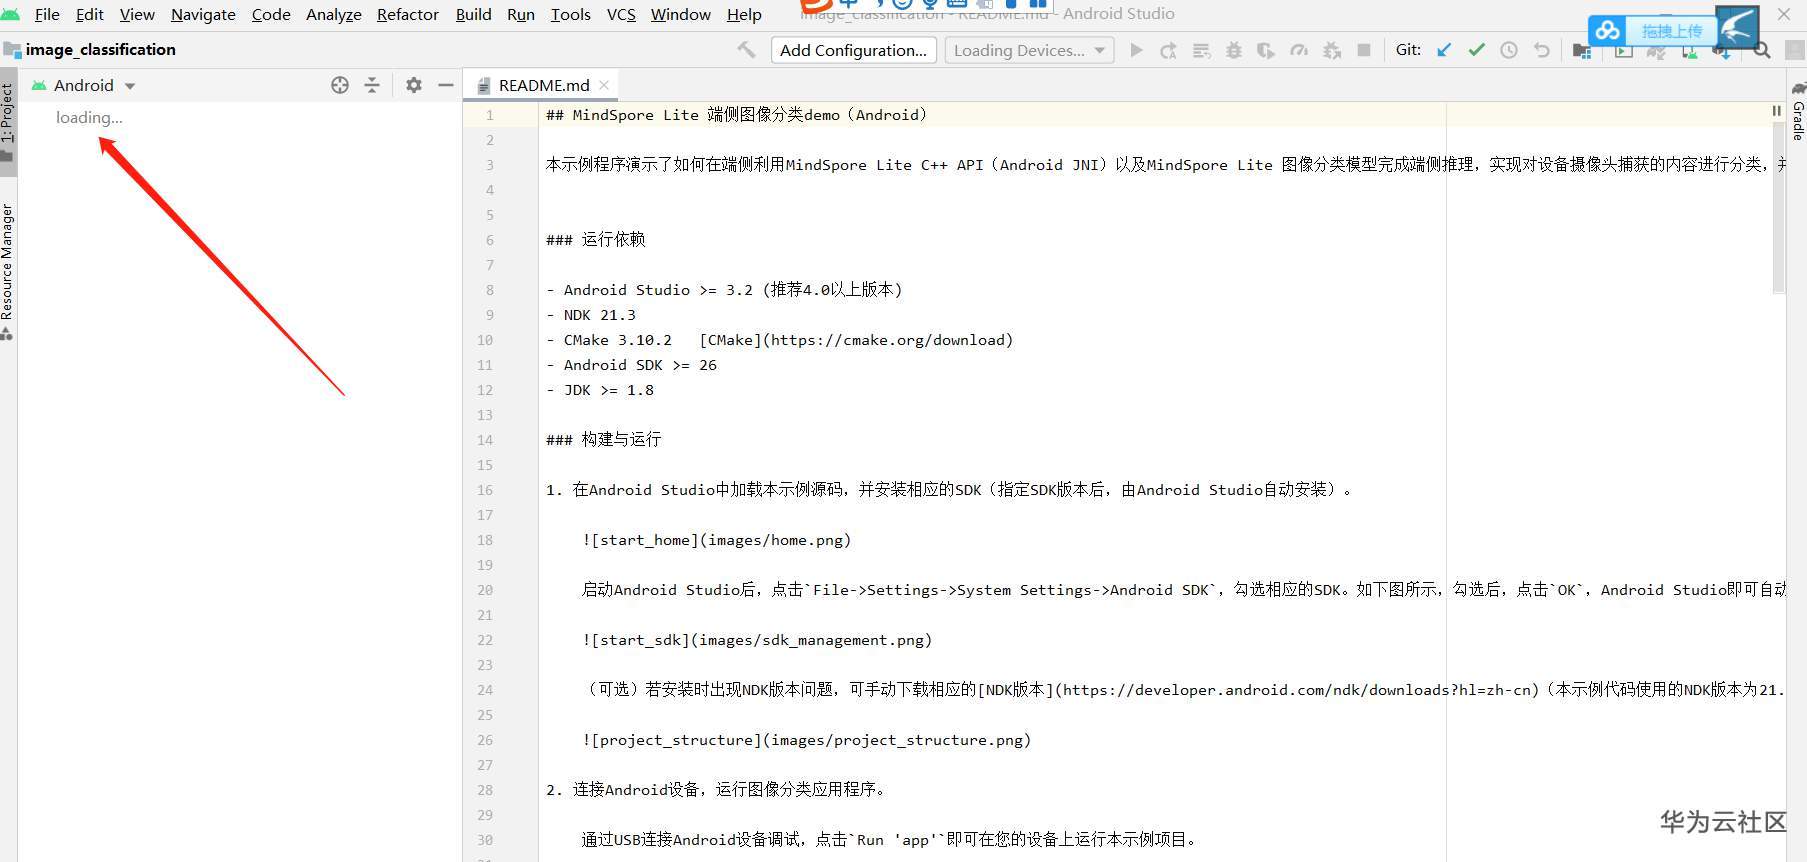Open Search Everywhere magnifier icon
The width and height of the screenshot is (1807, 862).
[1762, 50]
